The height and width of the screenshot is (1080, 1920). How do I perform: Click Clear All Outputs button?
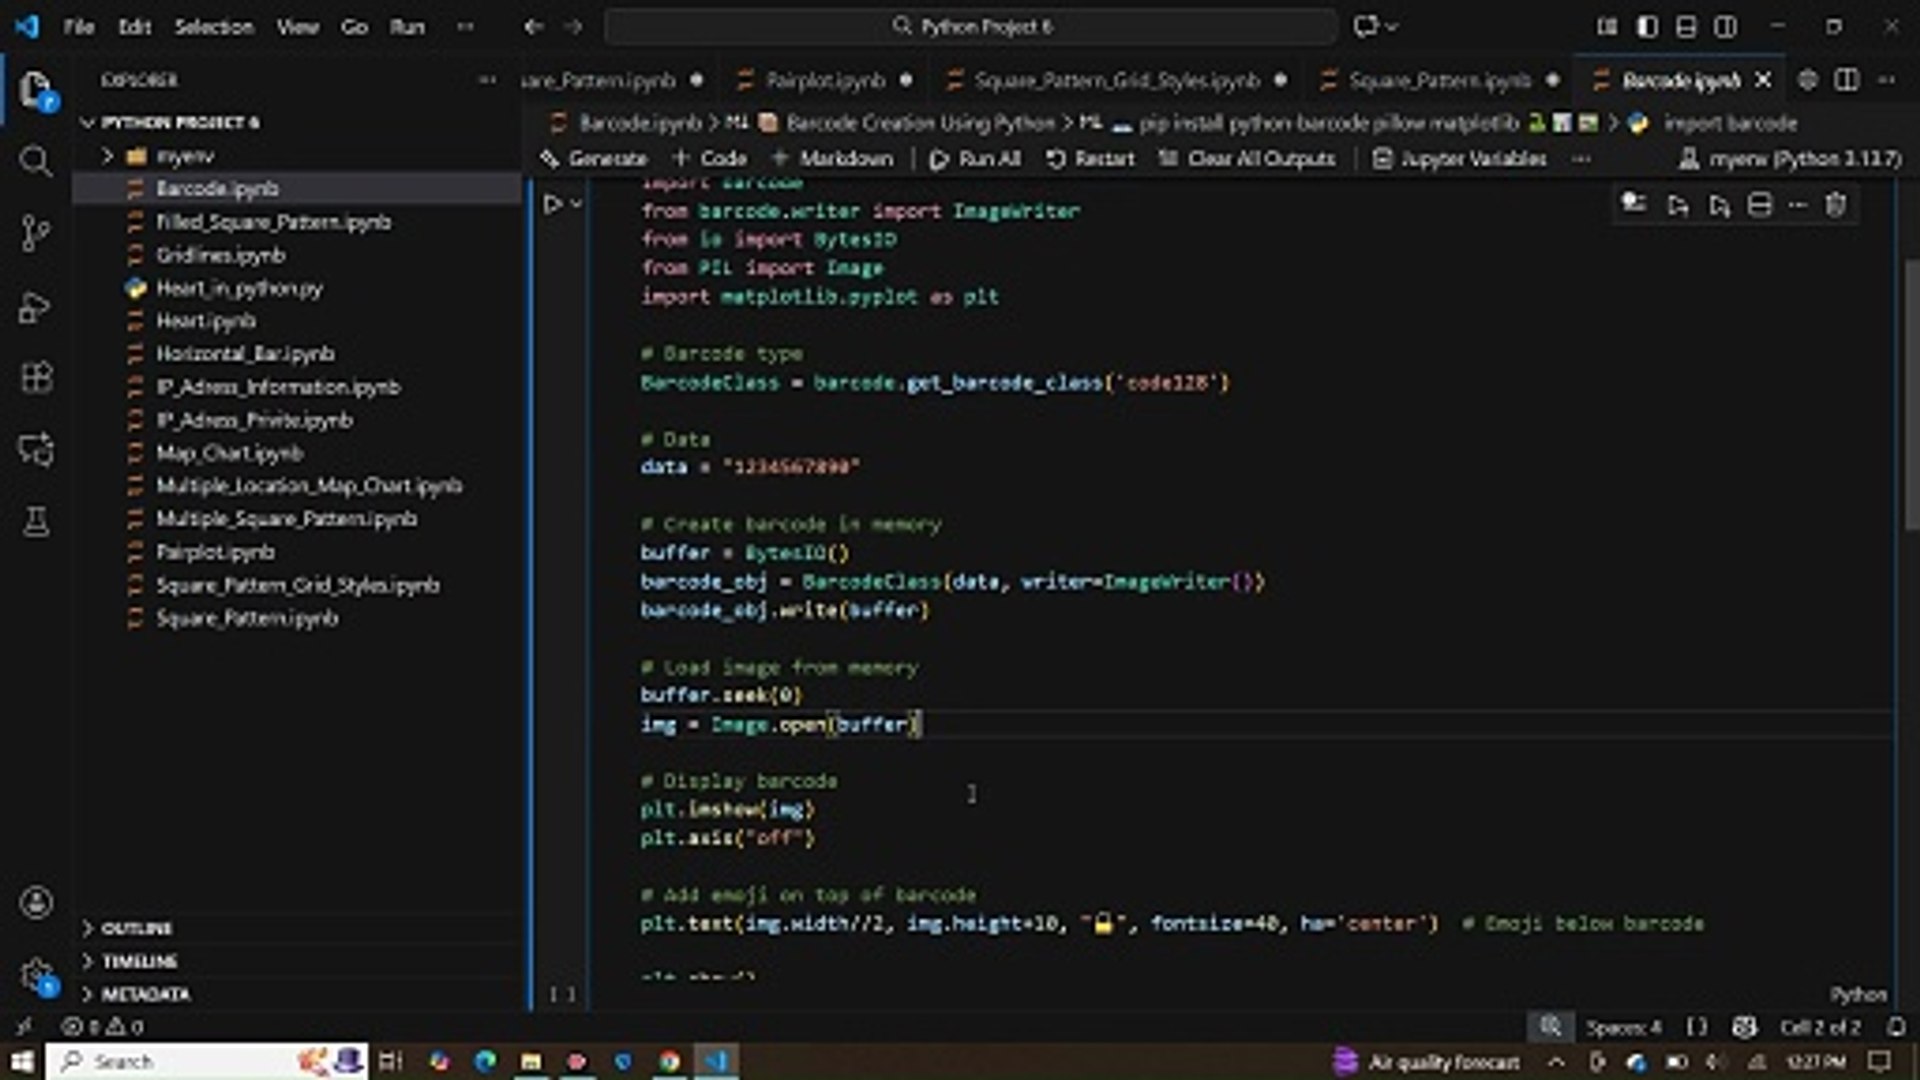point(1247,159)
